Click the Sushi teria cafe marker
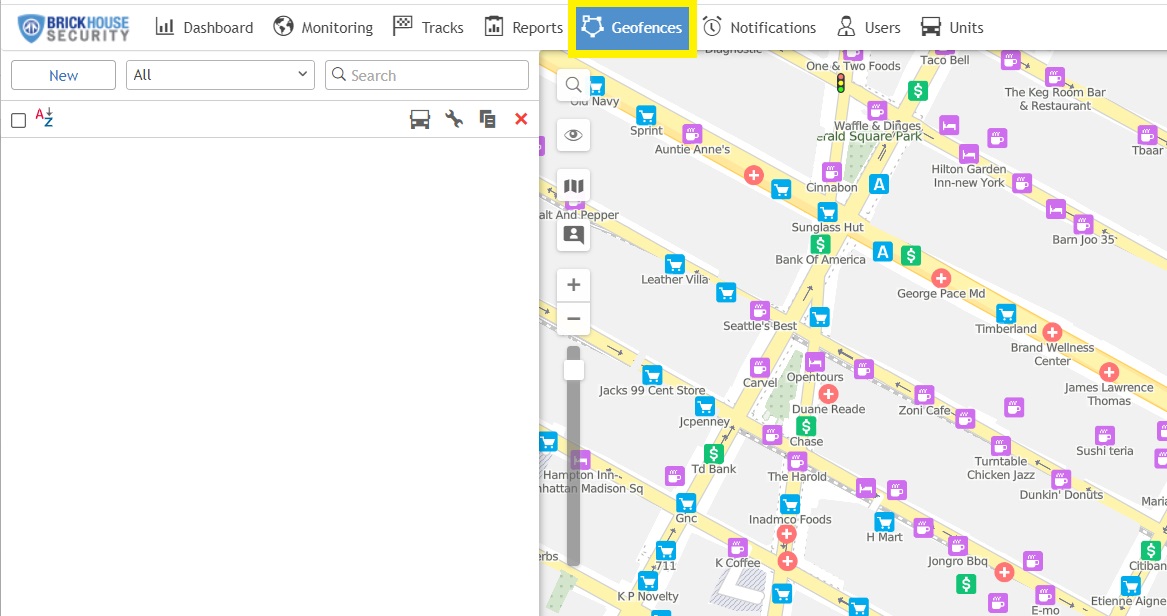 (1104, 435)
